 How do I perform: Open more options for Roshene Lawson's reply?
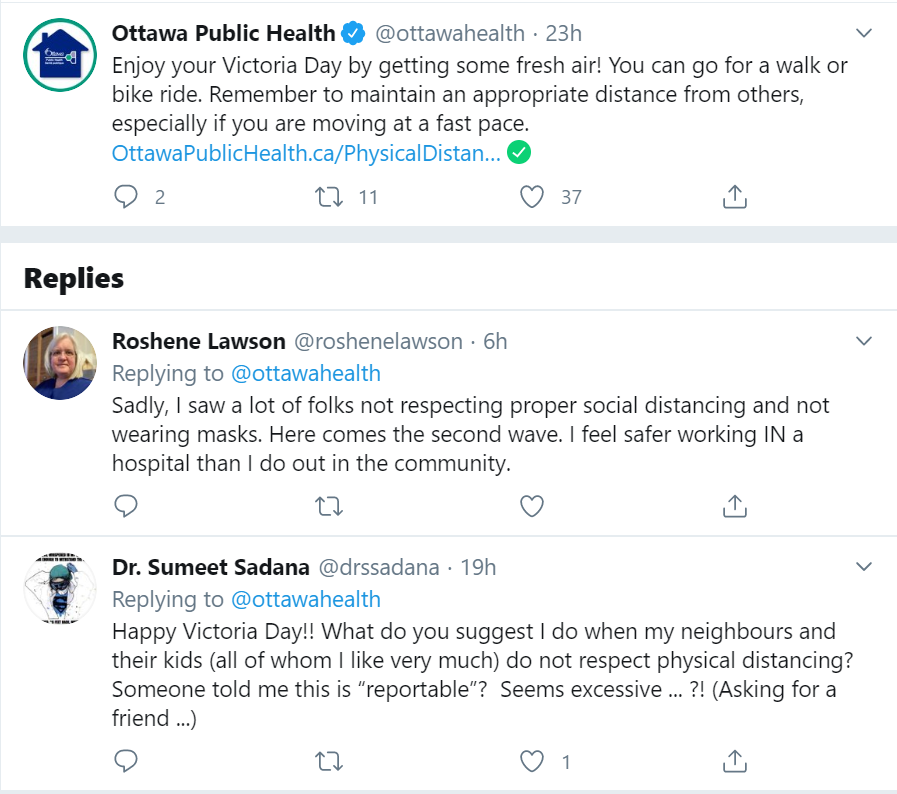pyautogui.click(x=865, y=342)
